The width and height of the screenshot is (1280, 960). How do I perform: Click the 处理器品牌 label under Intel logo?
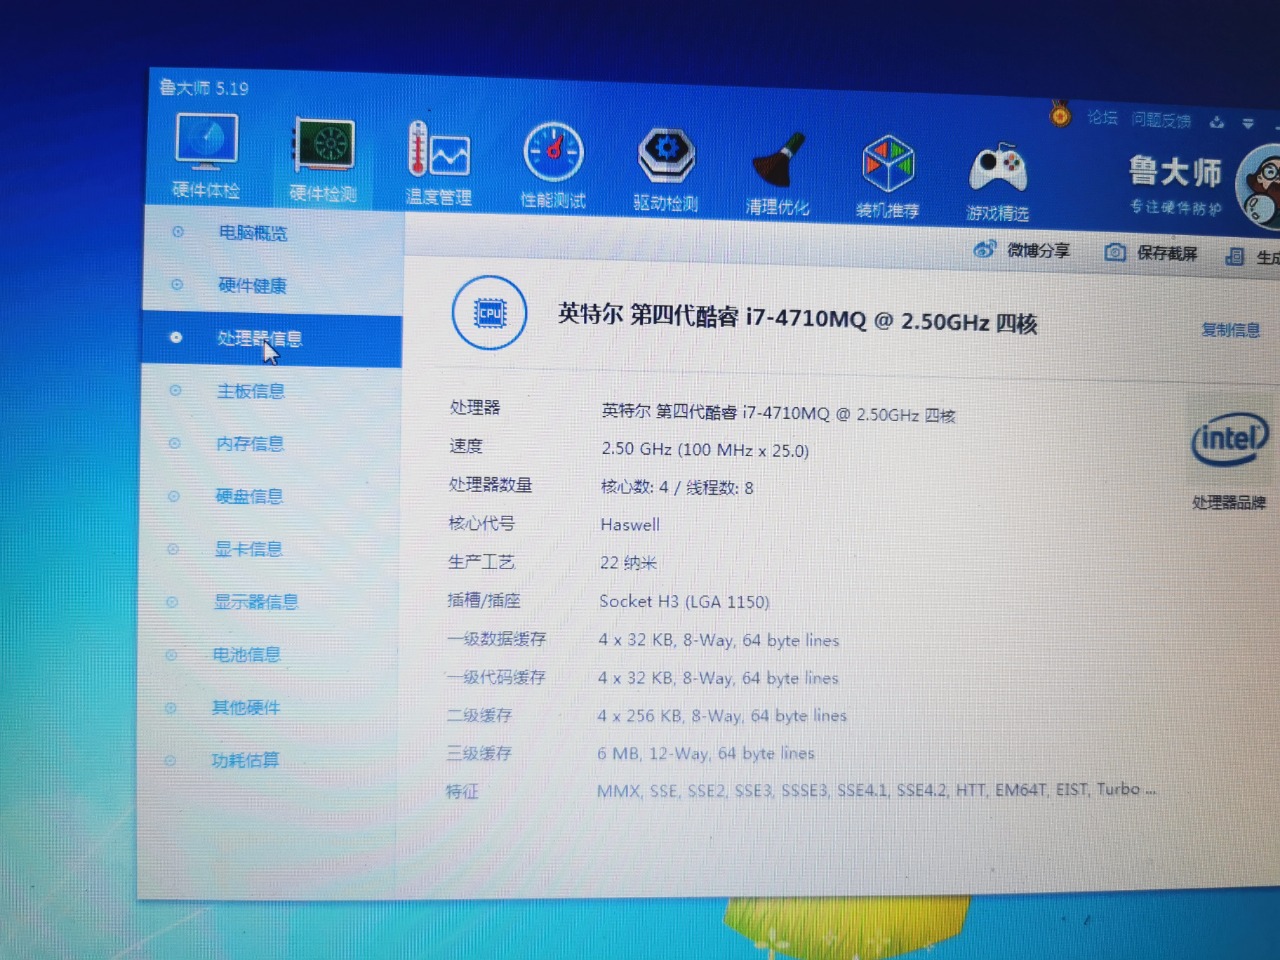1229,503
